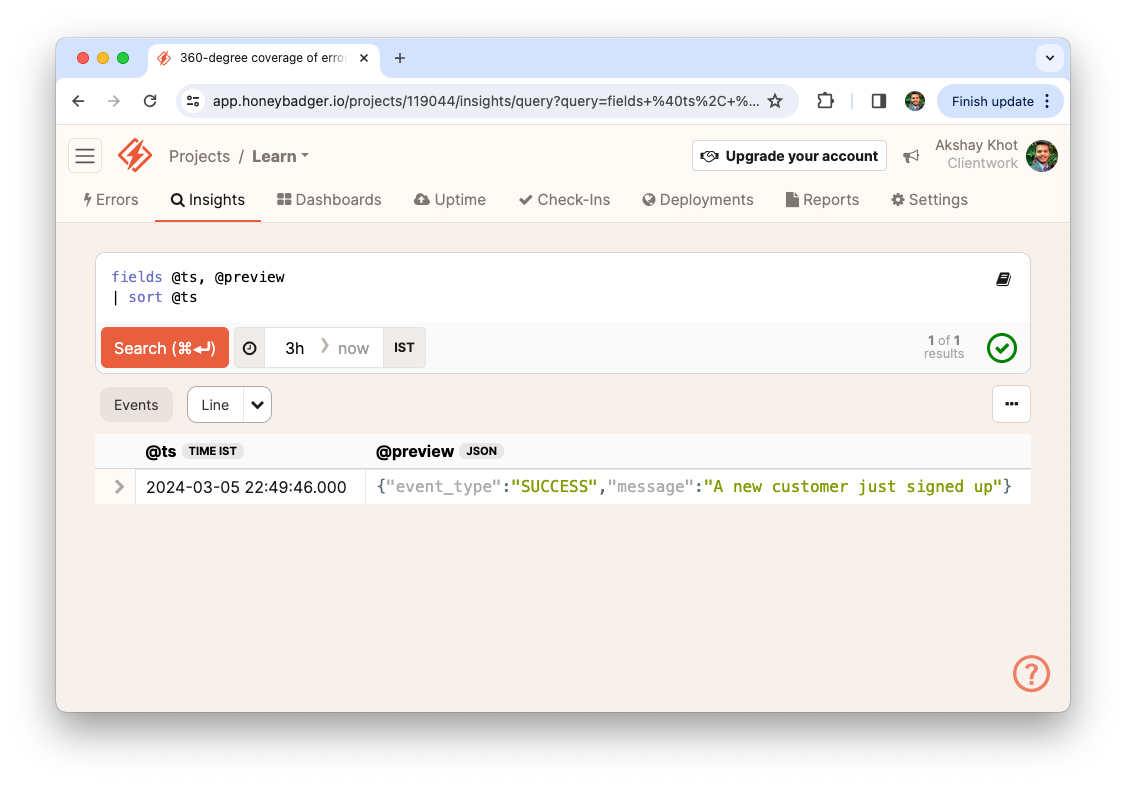Switch to the Check-Ins tab

[x=564, y=199]
